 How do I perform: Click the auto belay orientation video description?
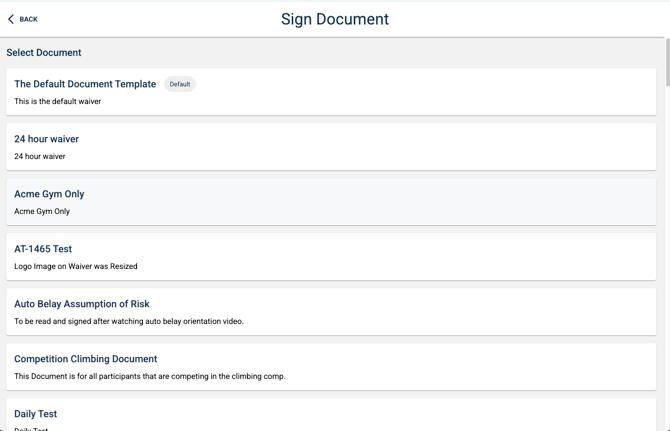(129, 321)
